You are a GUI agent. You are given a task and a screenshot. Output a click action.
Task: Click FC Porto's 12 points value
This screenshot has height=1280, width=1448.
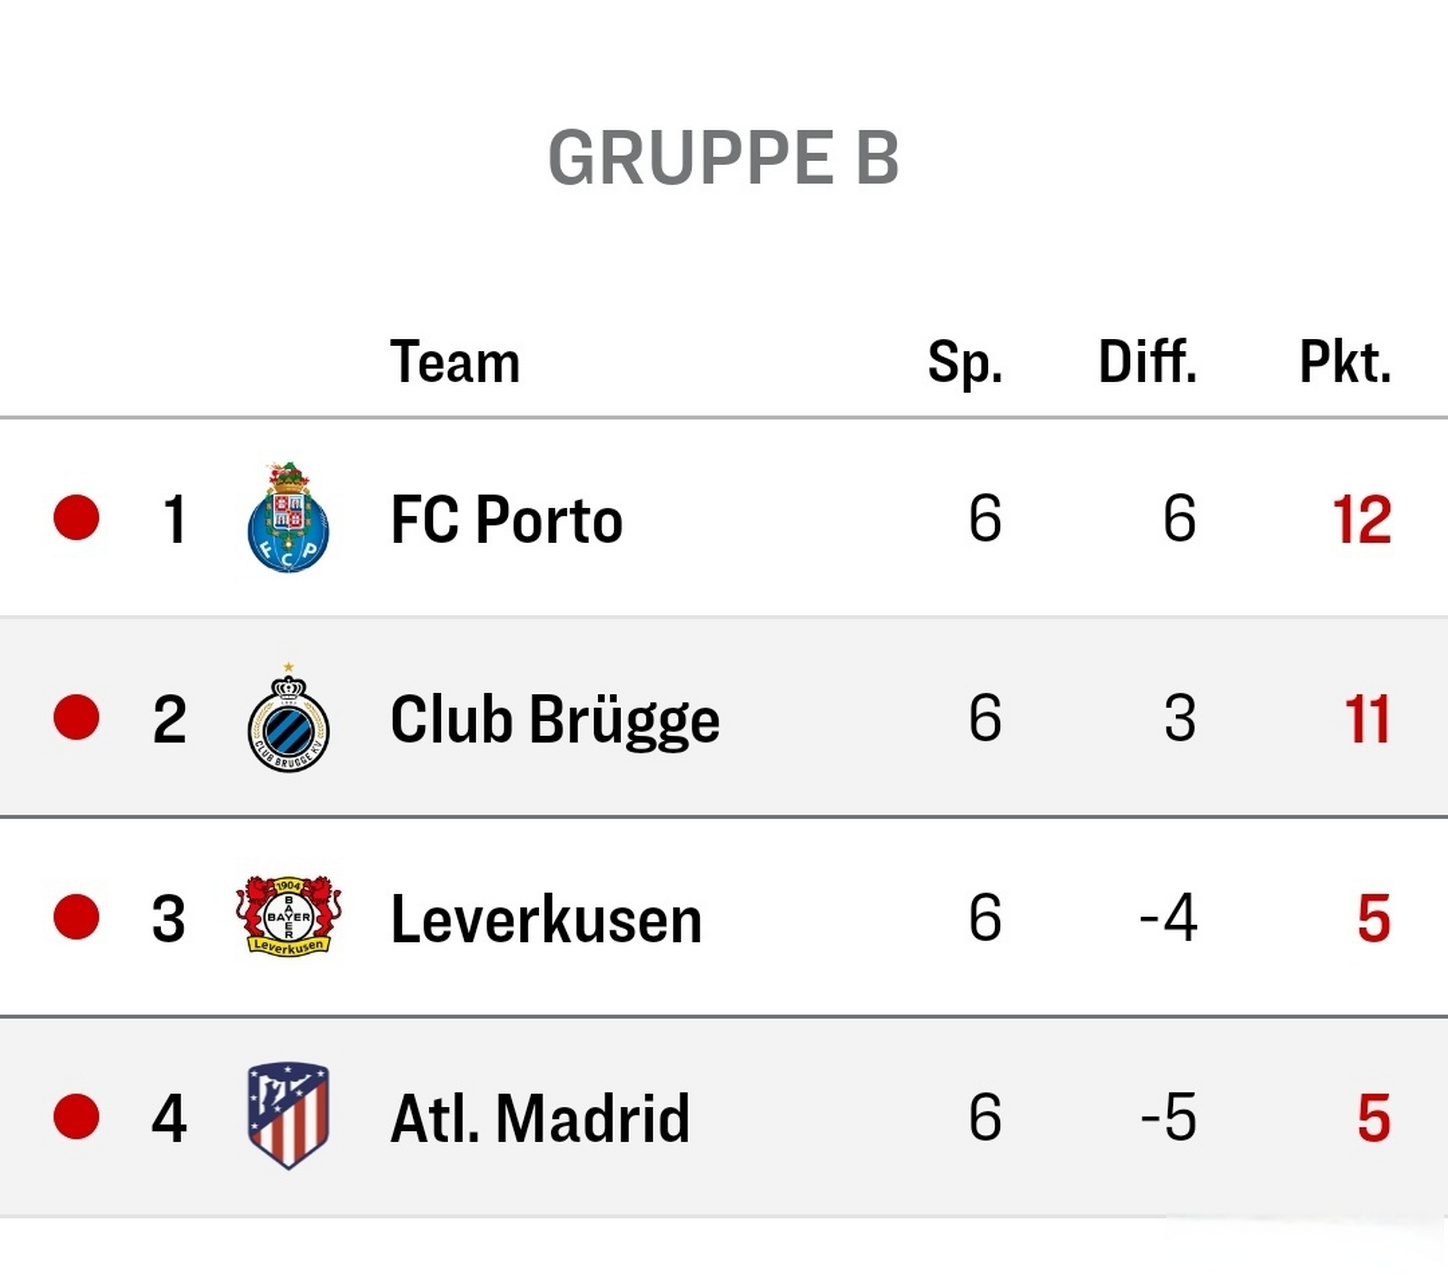[x=1361, y=520]
